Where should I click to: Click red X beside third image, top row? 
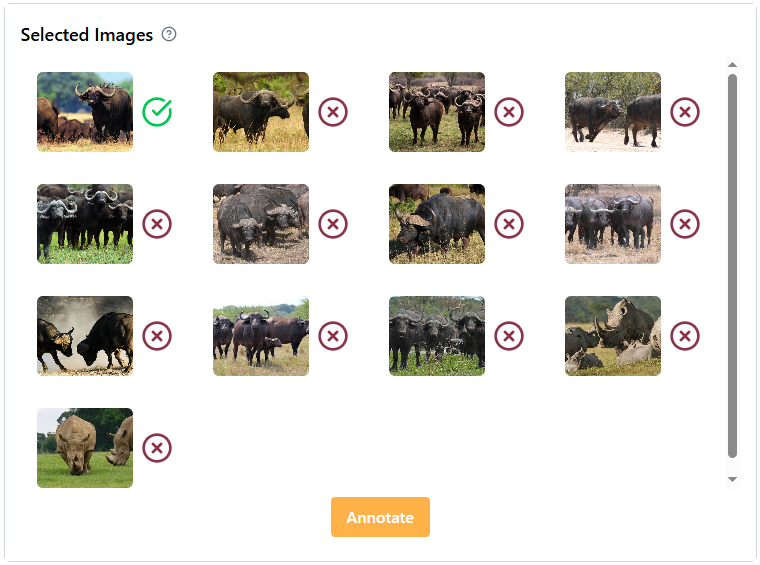(x=509, y=112)
